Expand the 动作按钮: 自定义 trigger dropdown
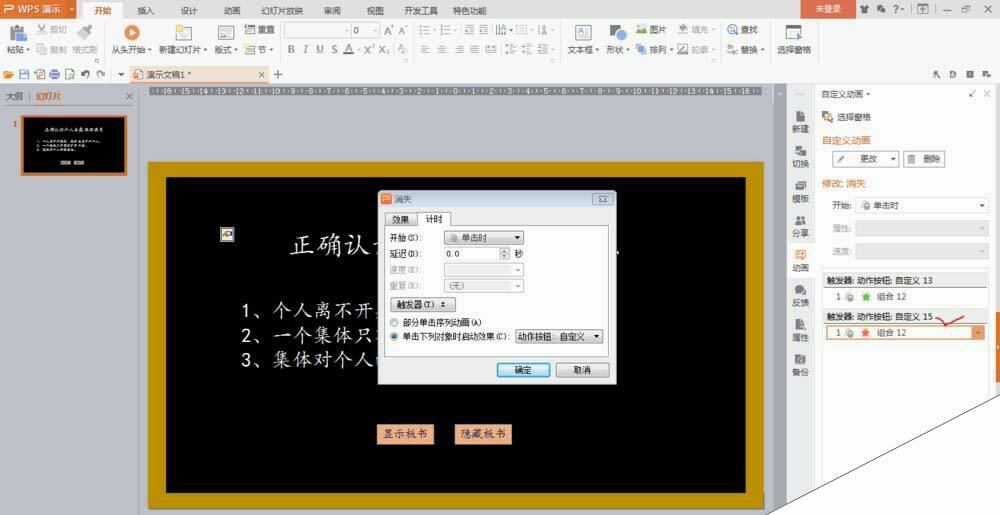 pyautogui.click(x=559, y=337)
